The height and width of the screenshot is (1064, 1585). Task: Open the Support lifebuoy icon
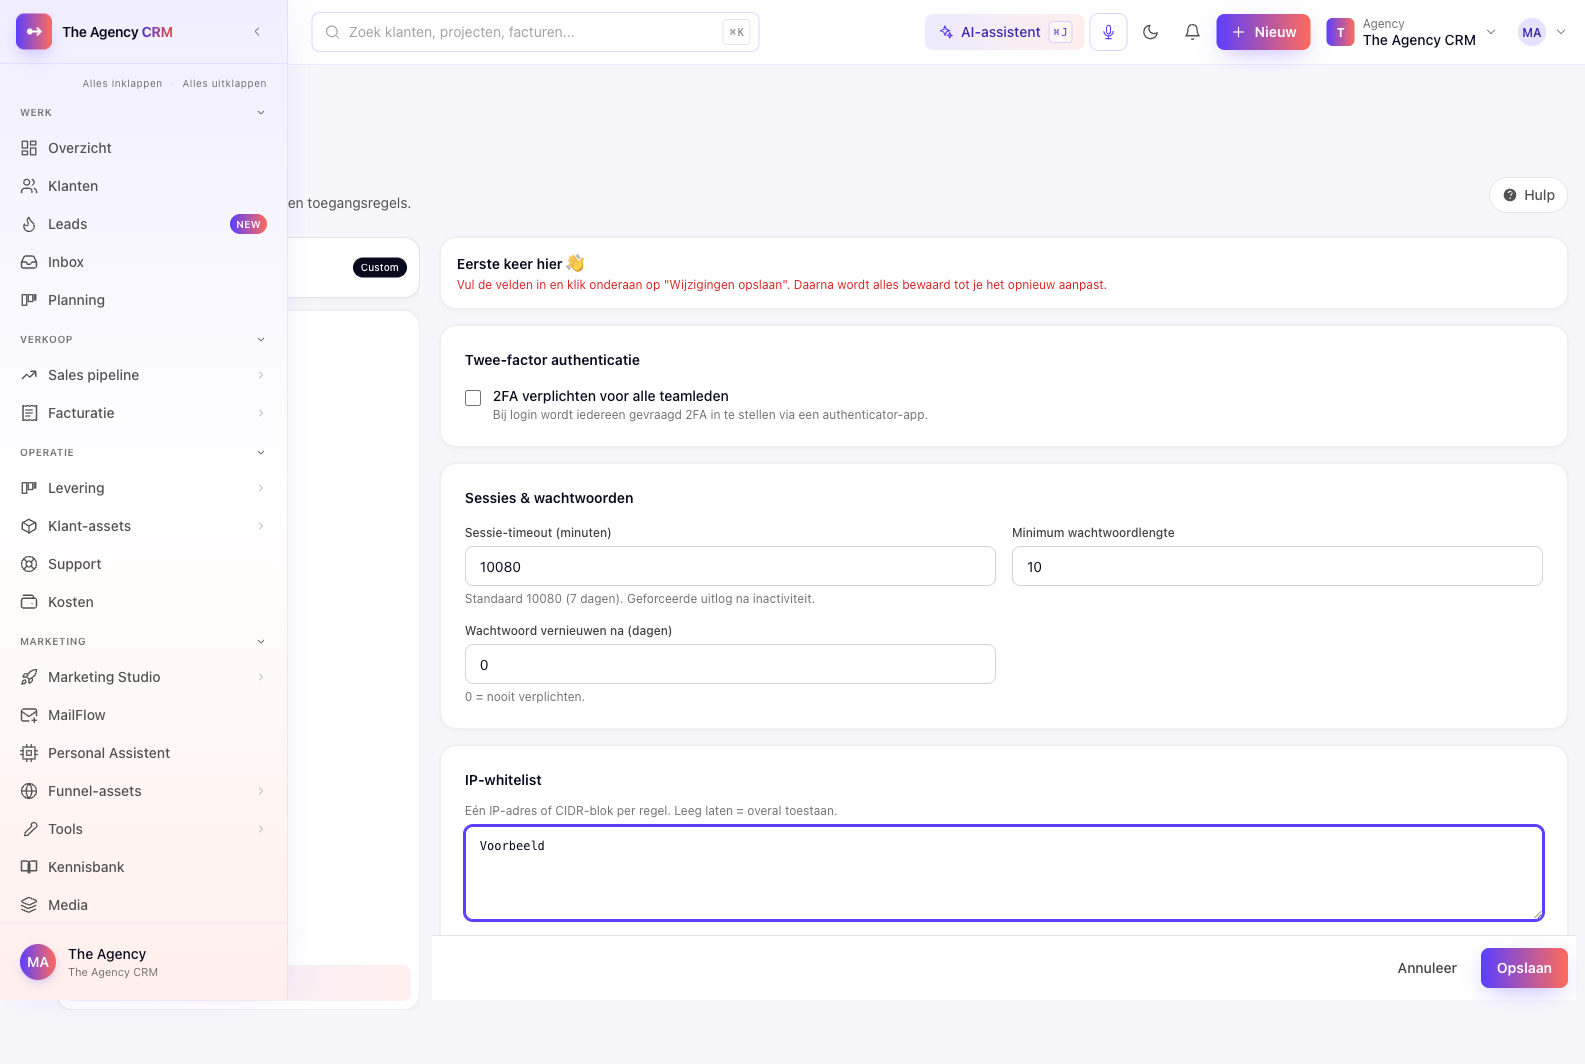tap(29, 564)
